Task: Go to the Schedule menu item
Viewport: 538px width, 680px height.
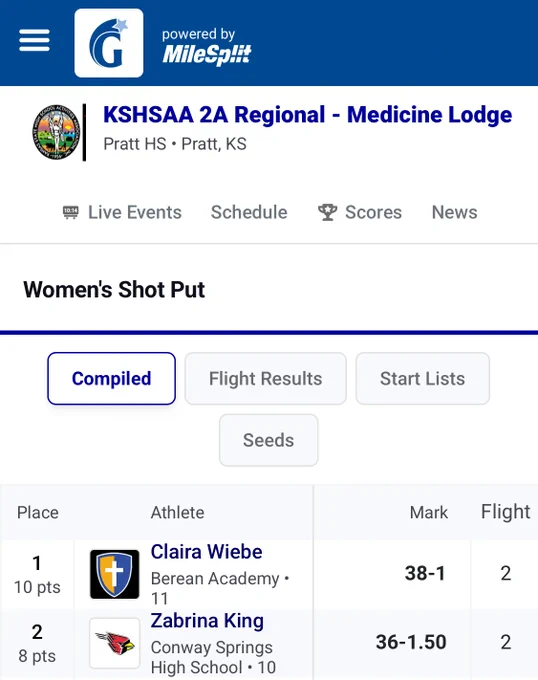Action: click(249, 212)
